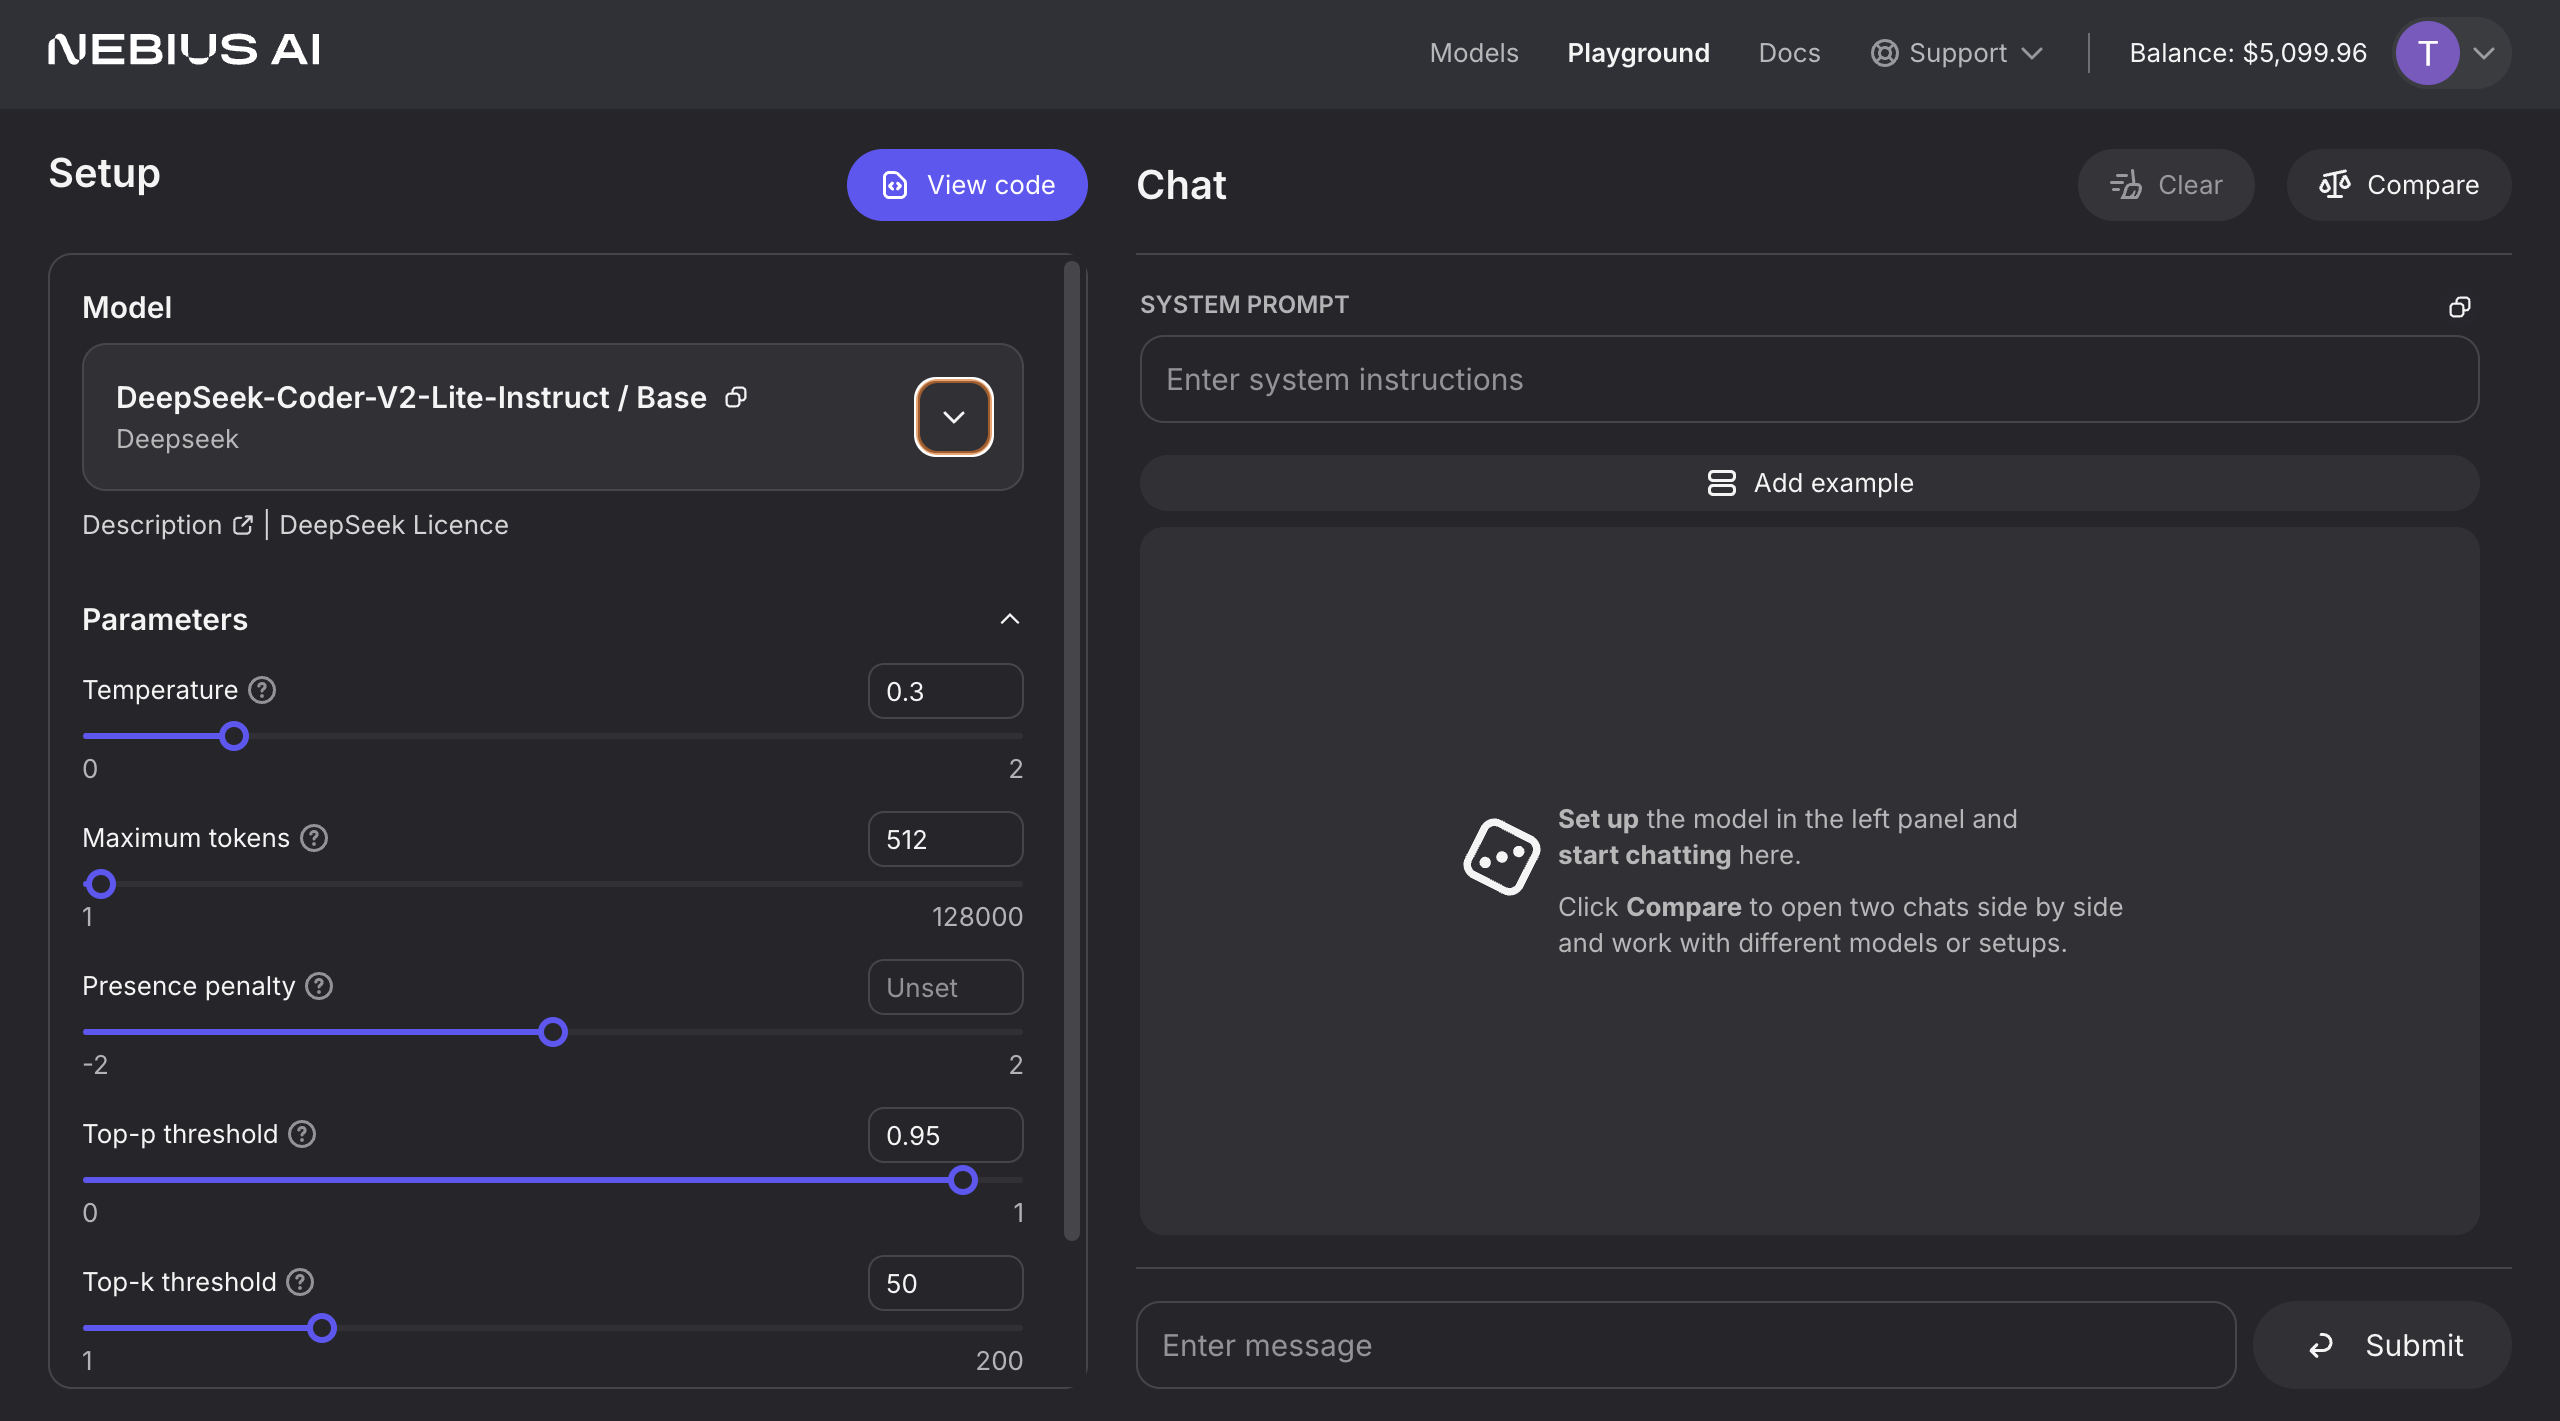
Task: Click the Enter message input field
Action: (1685, 1345)
